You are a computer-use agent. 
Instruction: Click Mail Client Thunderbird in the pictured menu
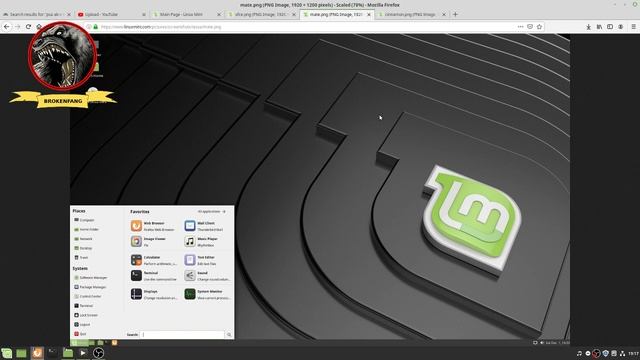[207, 226]
